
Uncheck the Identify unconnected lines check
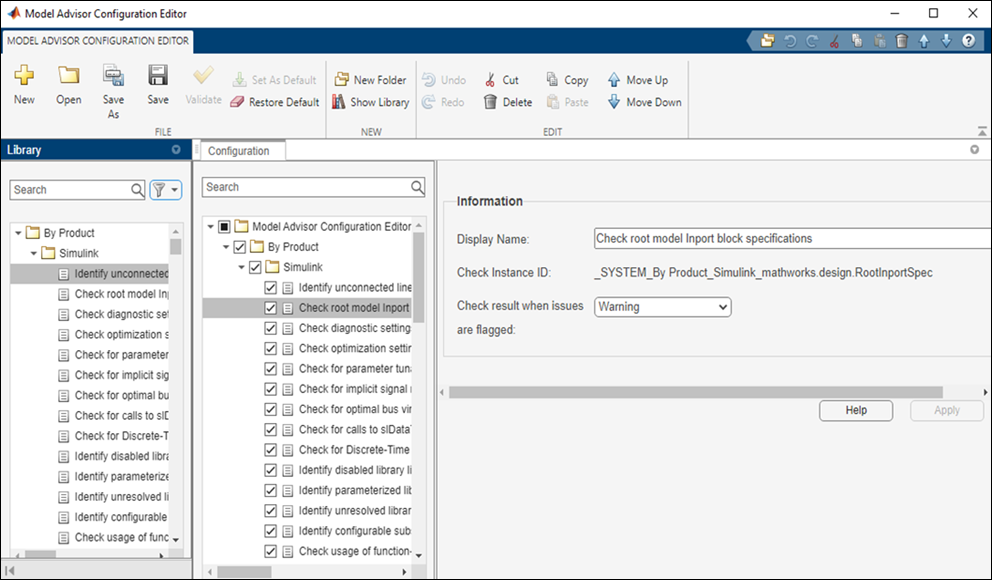click(x=270, y=289)
